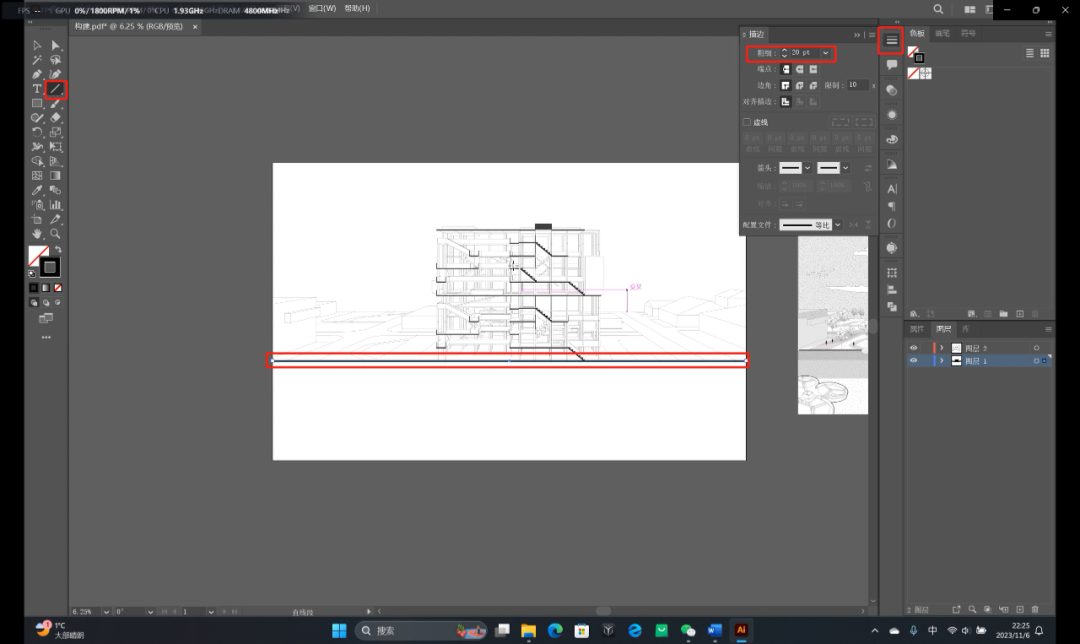Enable the dashed line checkbox

click(747, 122)
